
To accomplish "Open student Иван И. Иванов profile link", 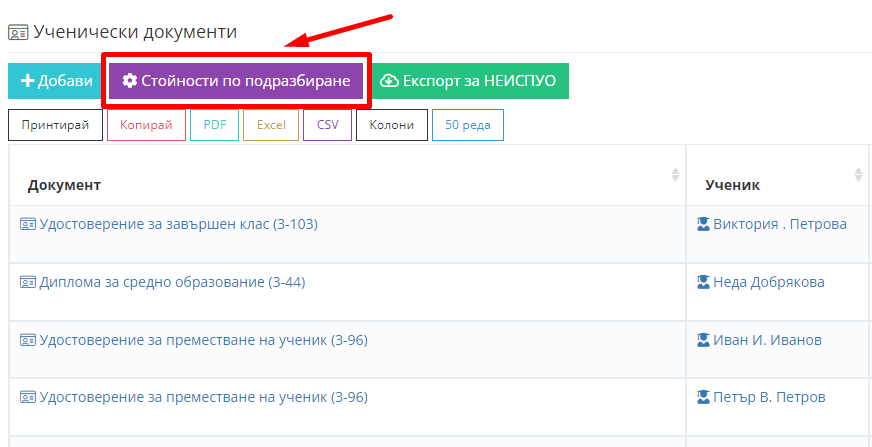I will pyautogui.click(x=767, y=340).
